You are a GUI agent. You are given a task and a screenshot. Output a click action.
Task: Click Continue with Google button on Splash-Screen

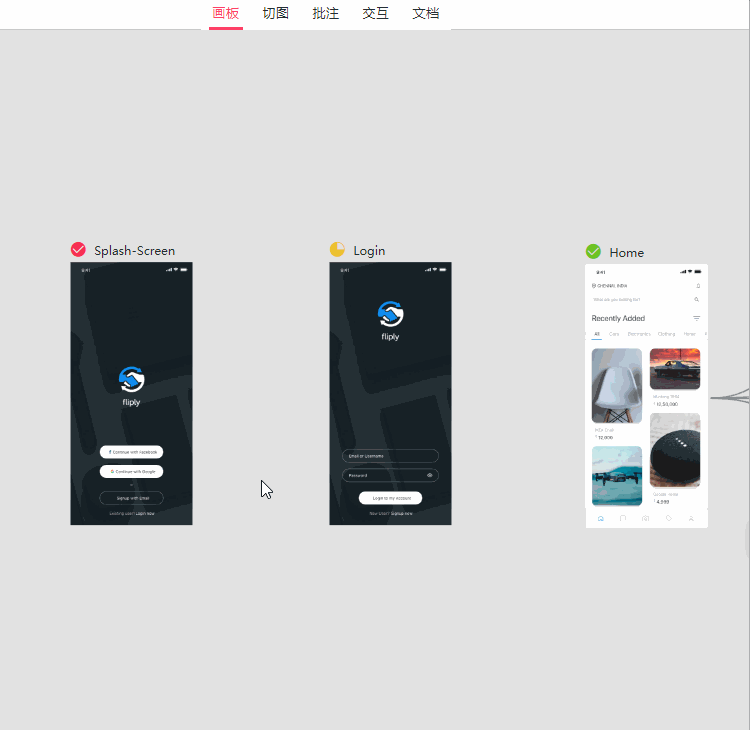point(132,472)
